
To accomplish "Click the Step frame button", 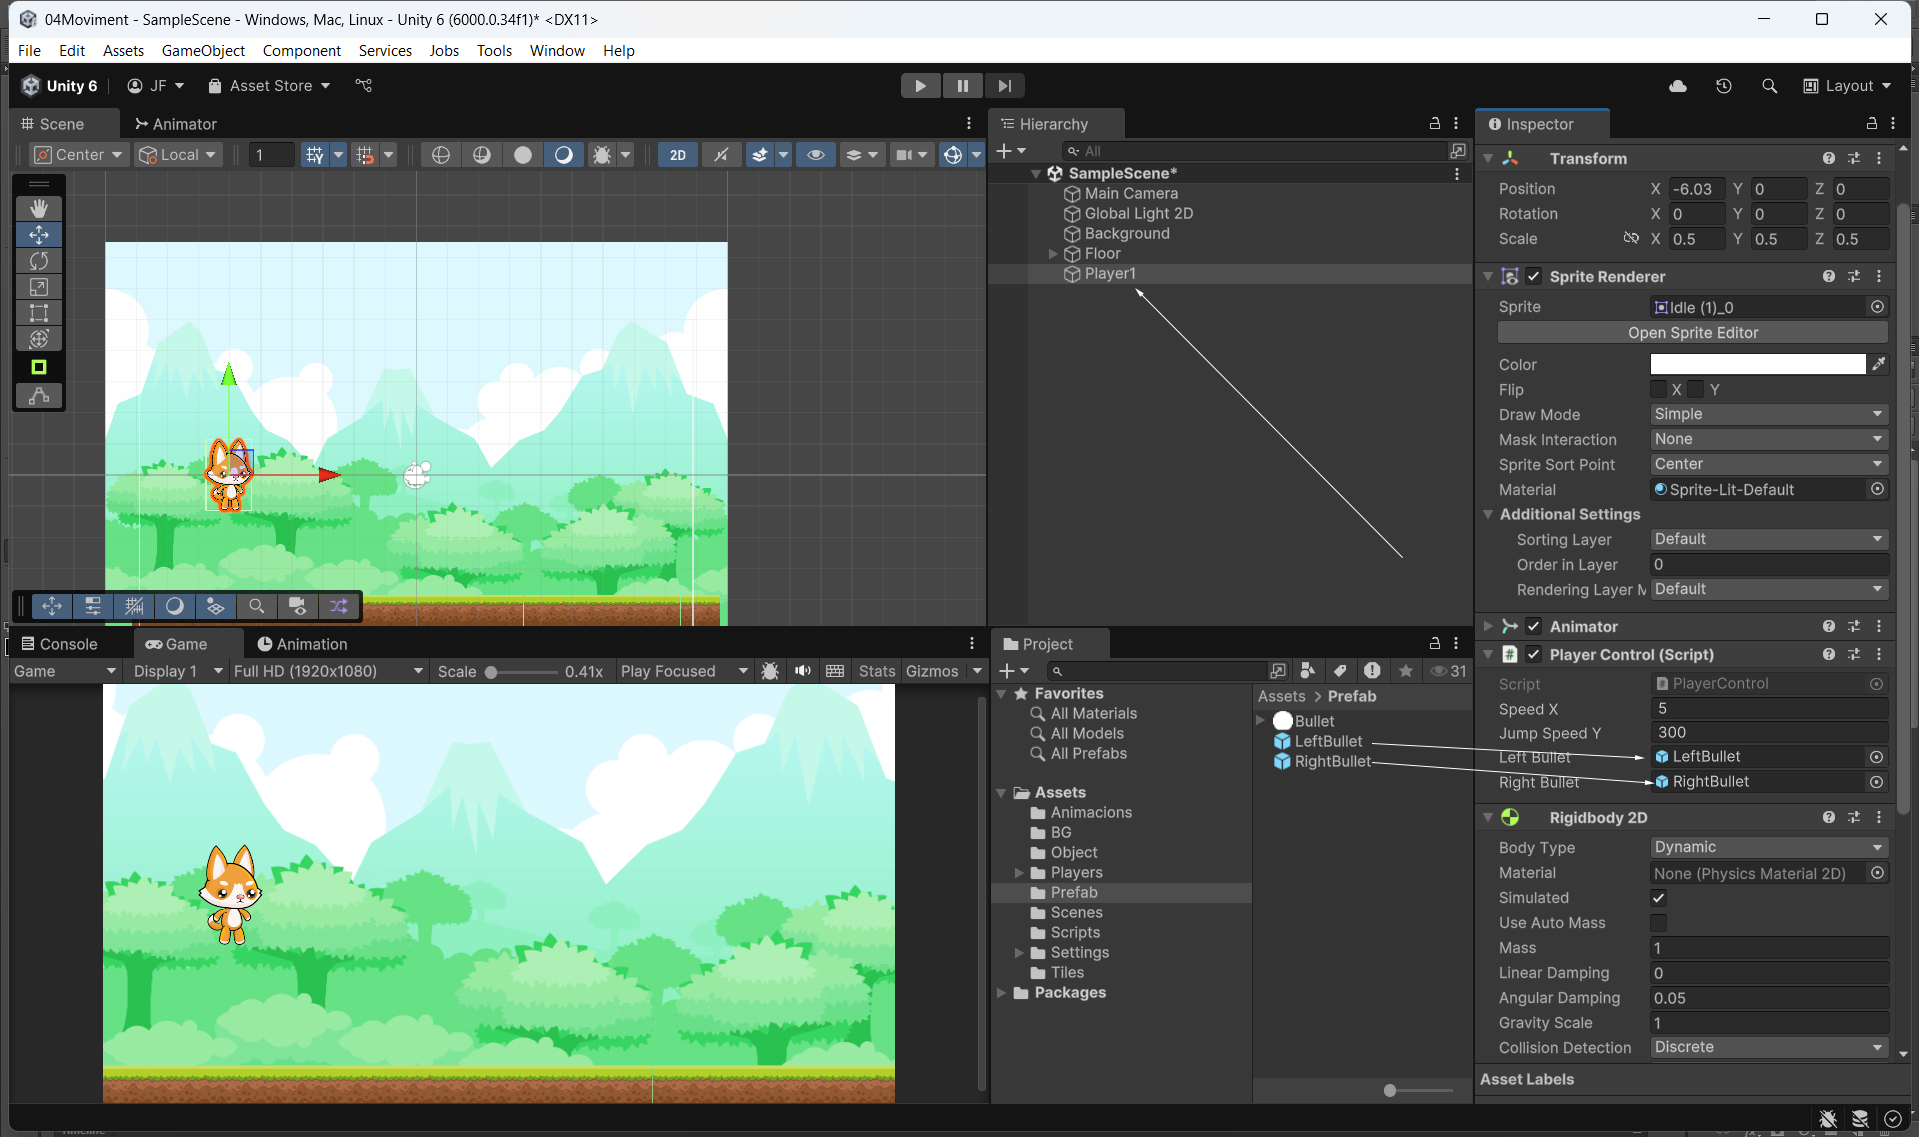I will click(x=1004, y=86).
